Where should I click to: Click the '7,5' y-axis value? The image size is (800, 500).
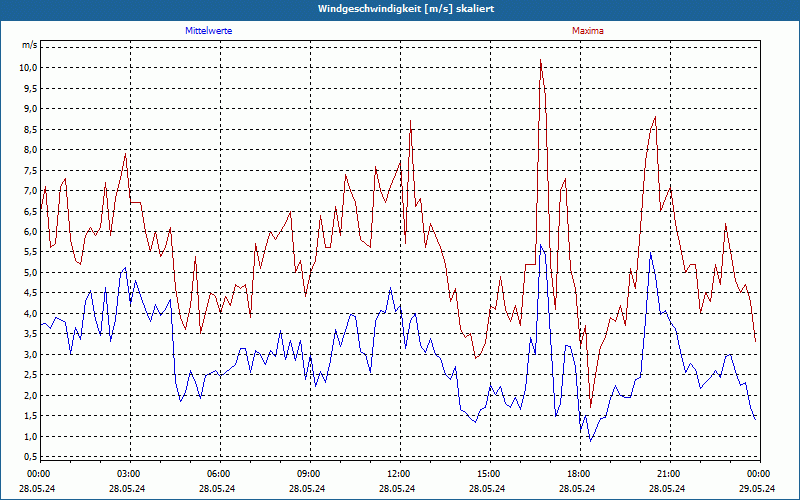(31, 170)
